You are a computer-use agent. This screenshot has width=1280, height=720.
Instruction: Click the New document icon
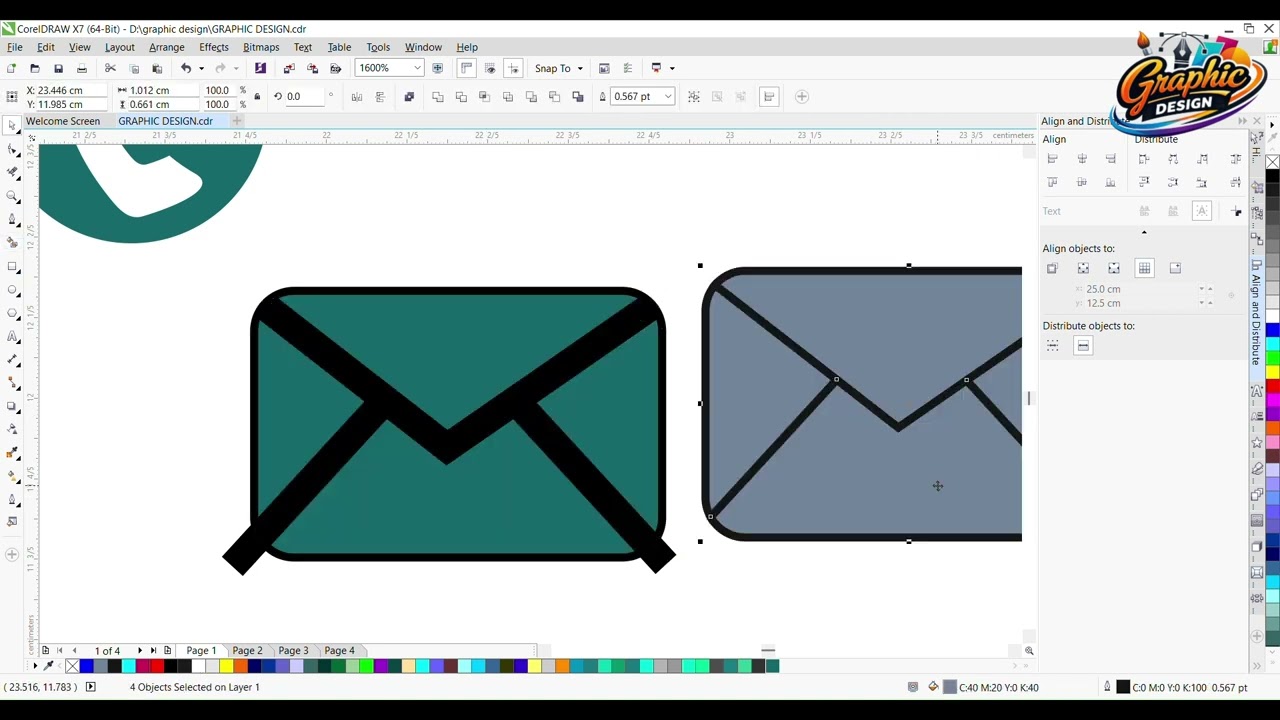tap(11, 68)
